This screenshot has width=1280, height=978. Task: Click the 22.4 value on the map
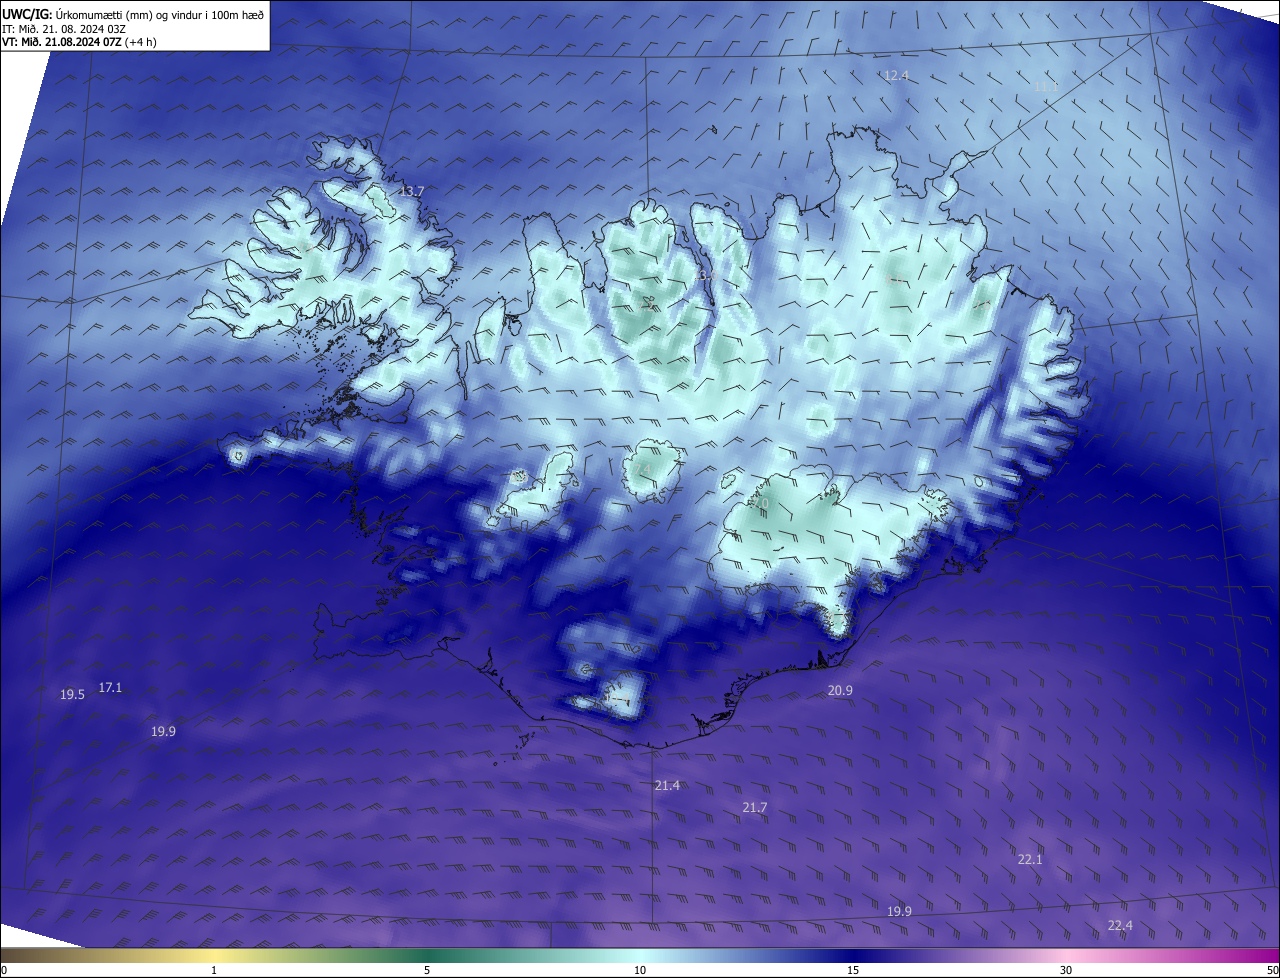[x=1120, y=926]
